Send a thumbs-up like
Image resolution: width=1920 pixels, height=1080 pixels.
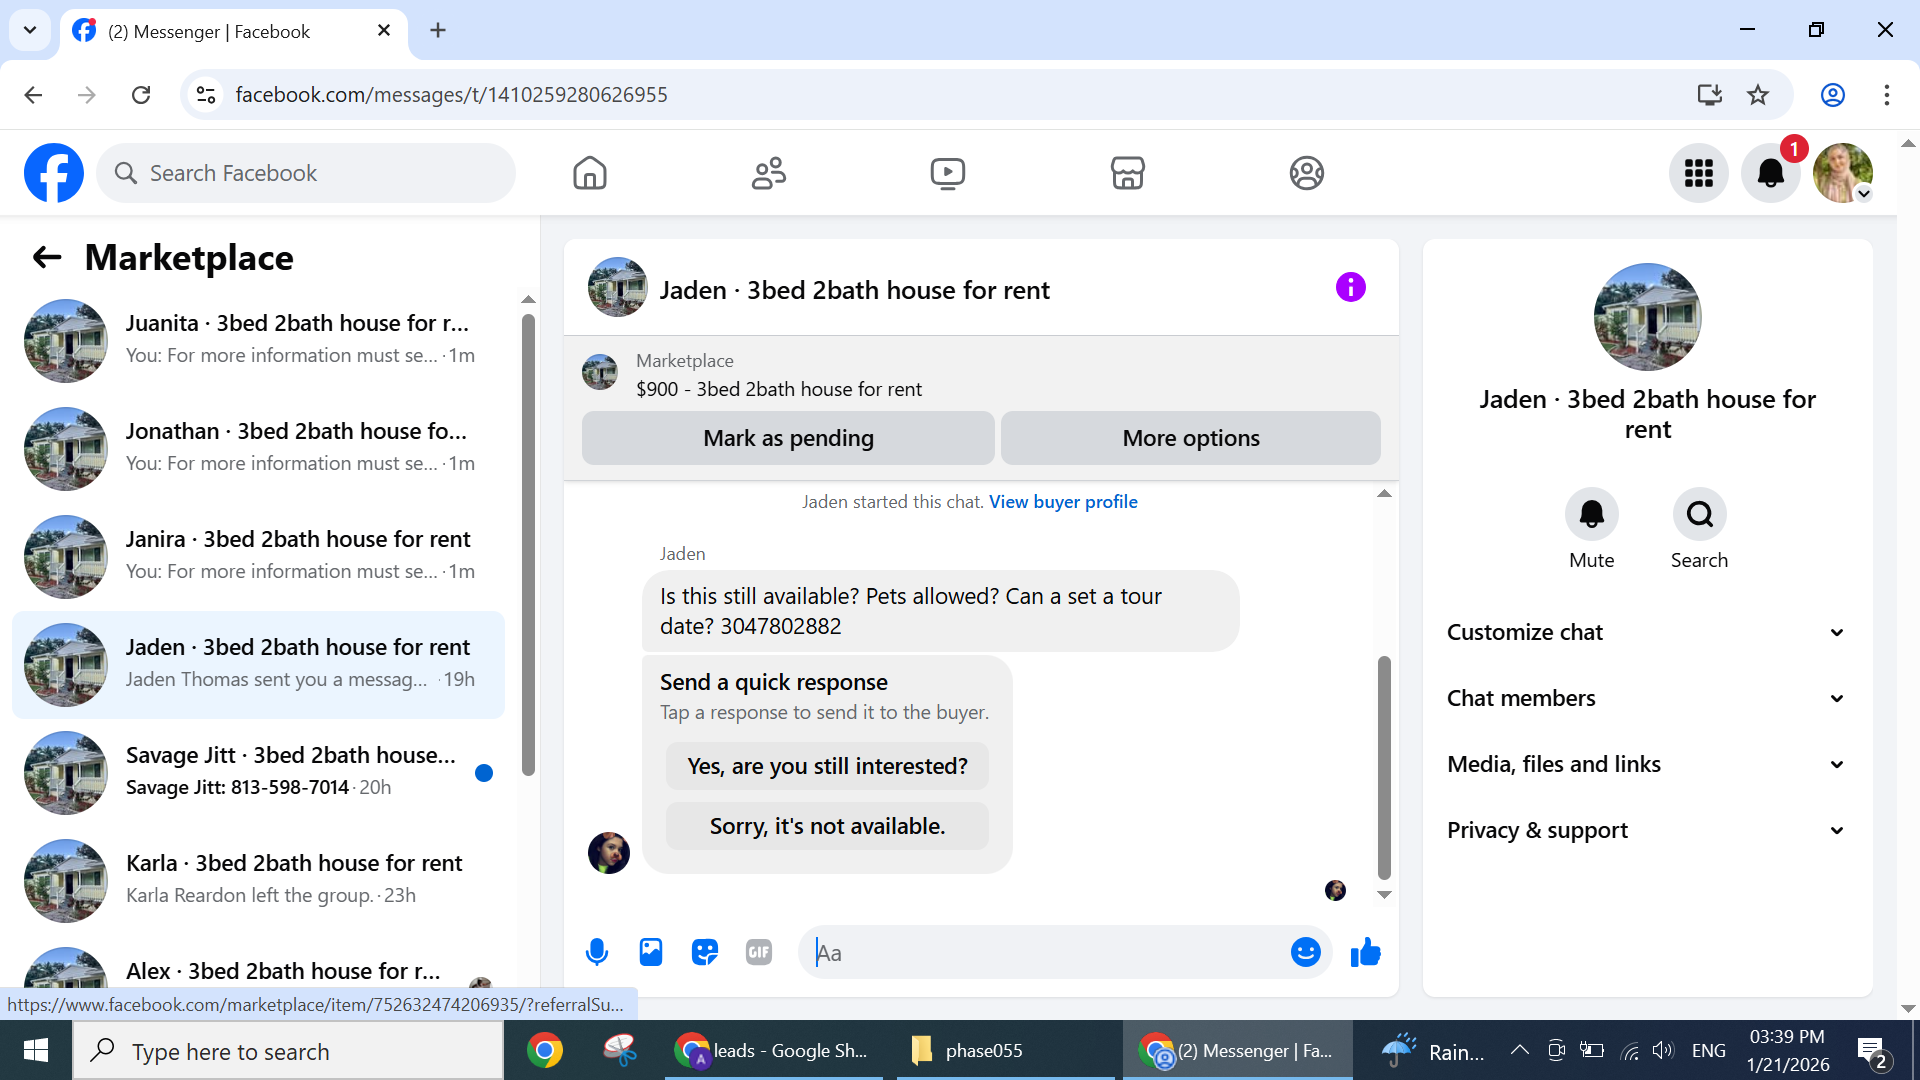(1365, 952)
